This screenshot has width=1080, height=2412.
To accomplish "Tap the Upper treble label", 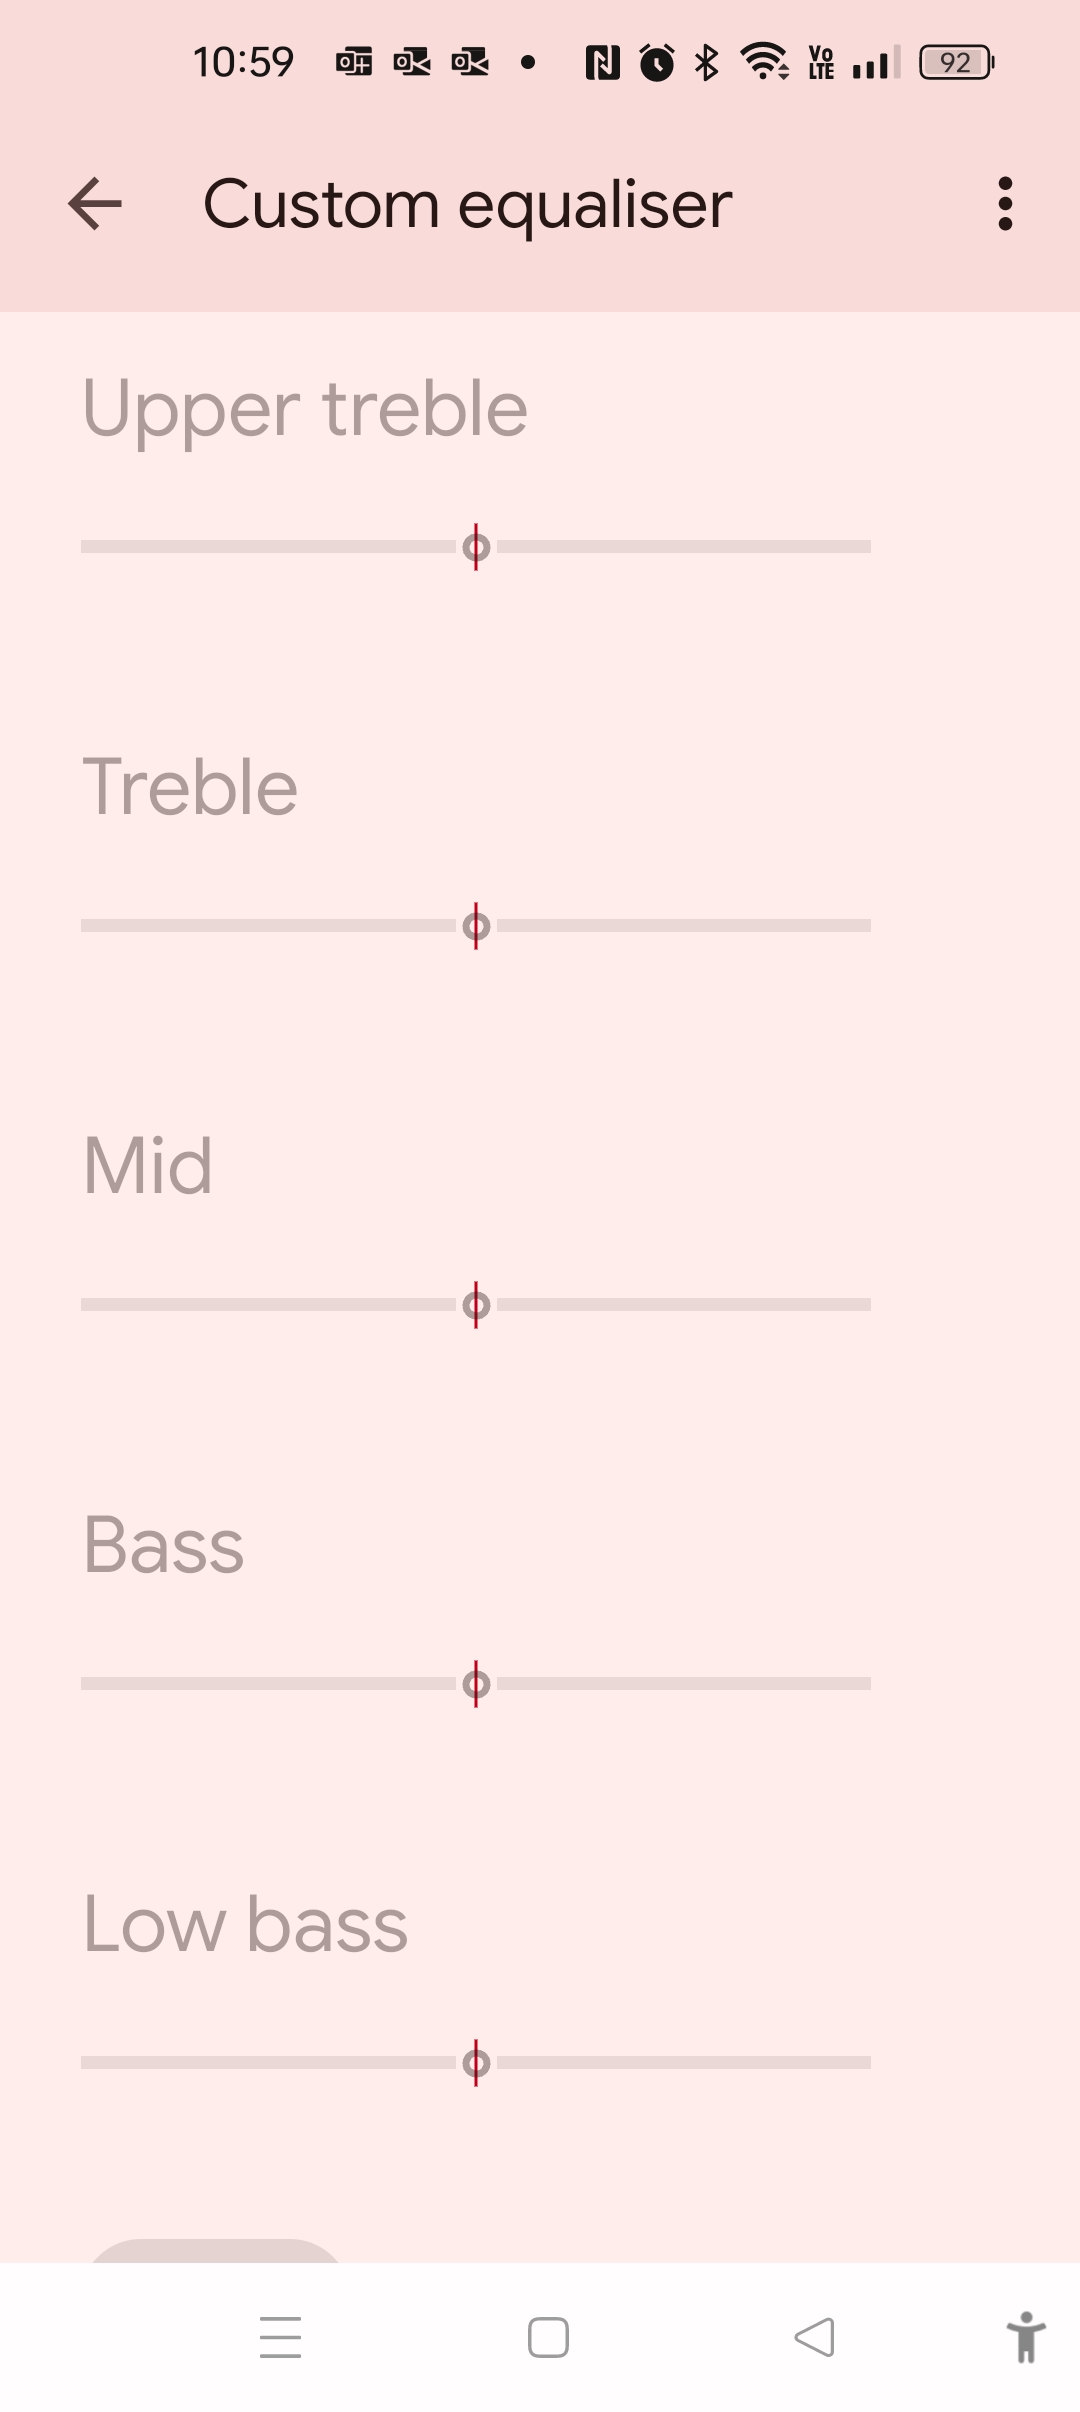I will click(x=305, y=409).
